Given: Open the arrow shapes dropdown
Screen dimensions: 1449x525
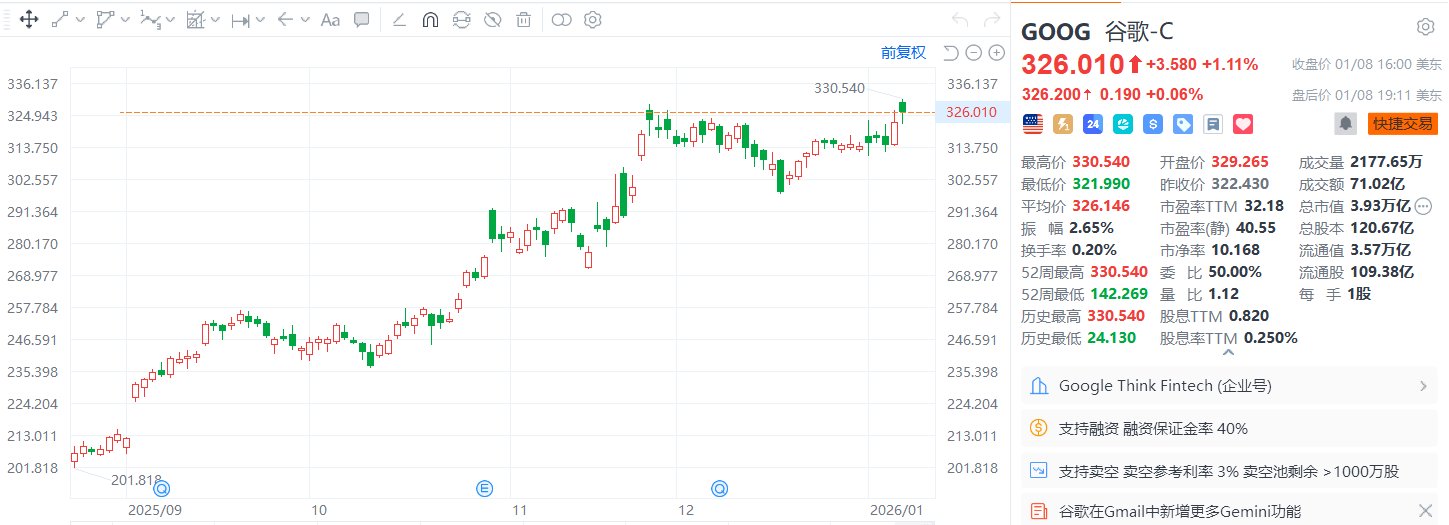Looking at the screenshot, I should 304,20.
